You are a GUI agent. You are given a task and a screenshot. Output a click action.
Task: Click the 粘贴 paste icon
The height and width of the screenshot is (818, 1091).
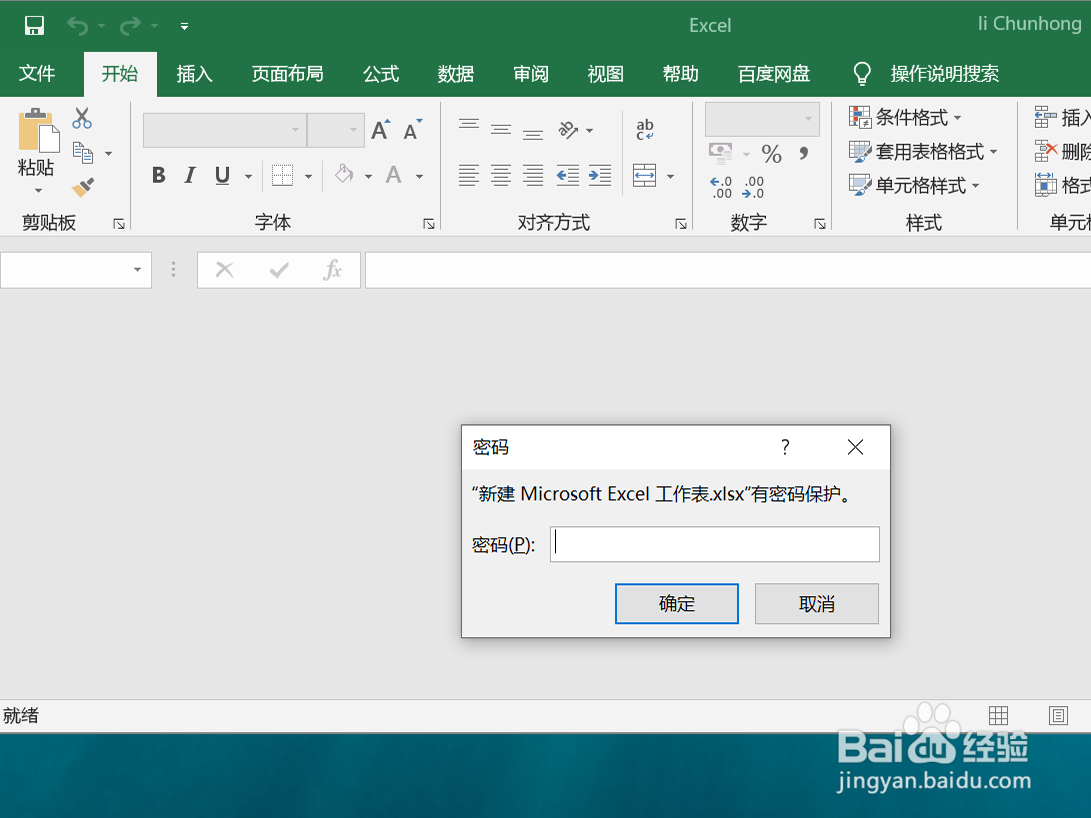tap(38, 130)
